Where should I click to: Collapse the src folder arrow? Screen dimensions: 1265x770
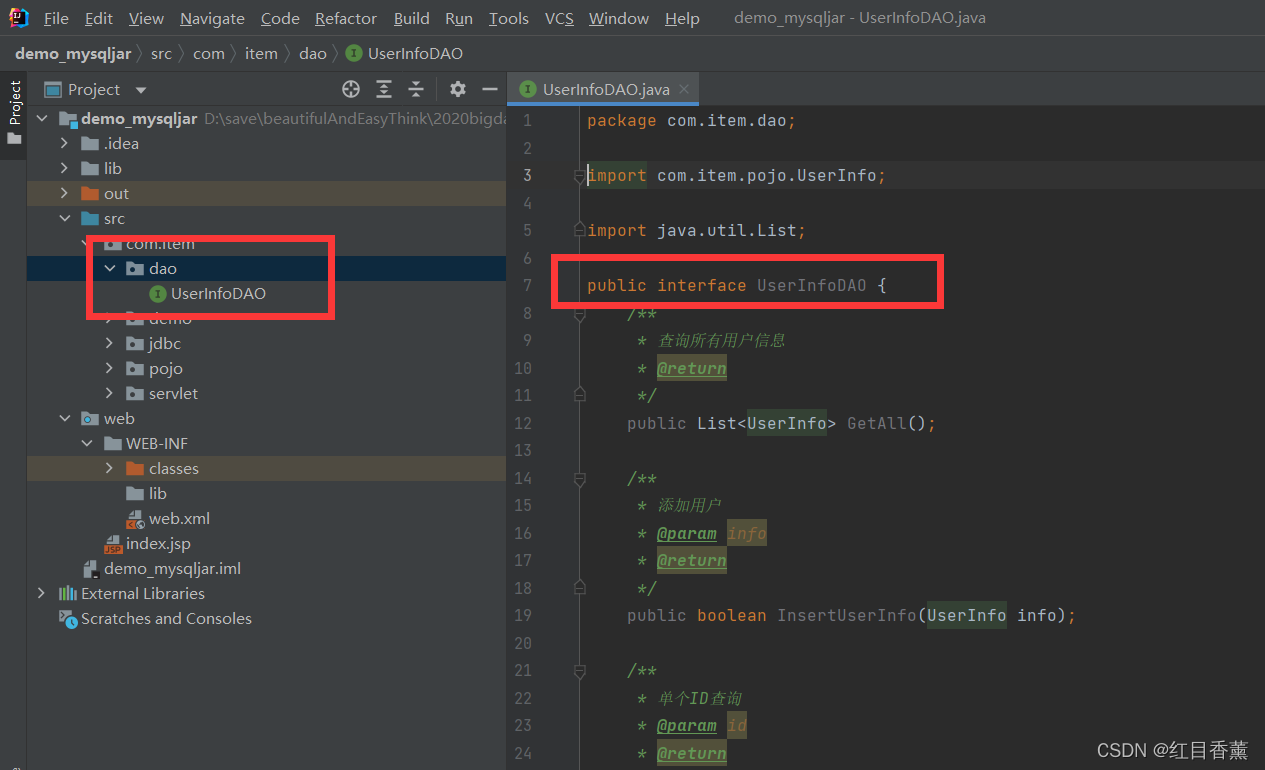pos(65,218)
